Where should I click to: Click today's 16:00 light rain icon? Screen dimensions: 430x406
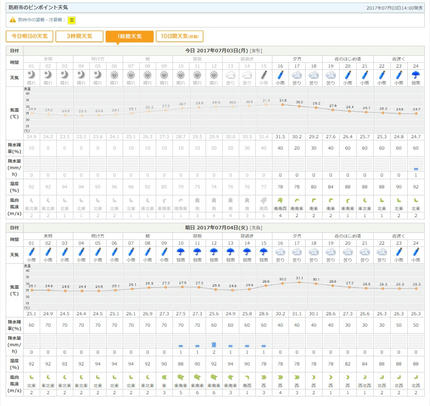(x=280, y=75)
